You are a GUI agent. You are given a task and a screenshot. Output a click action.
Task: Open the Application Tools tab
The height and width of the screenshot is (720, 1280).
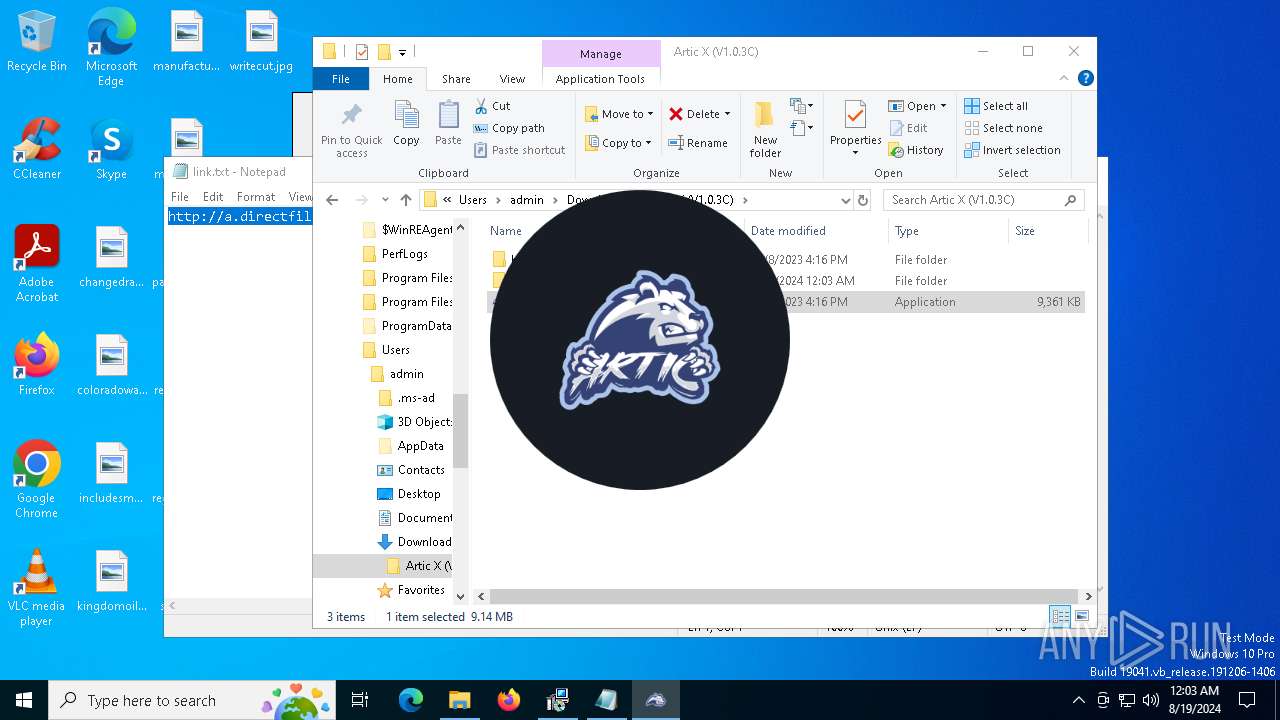pos(600,79)
